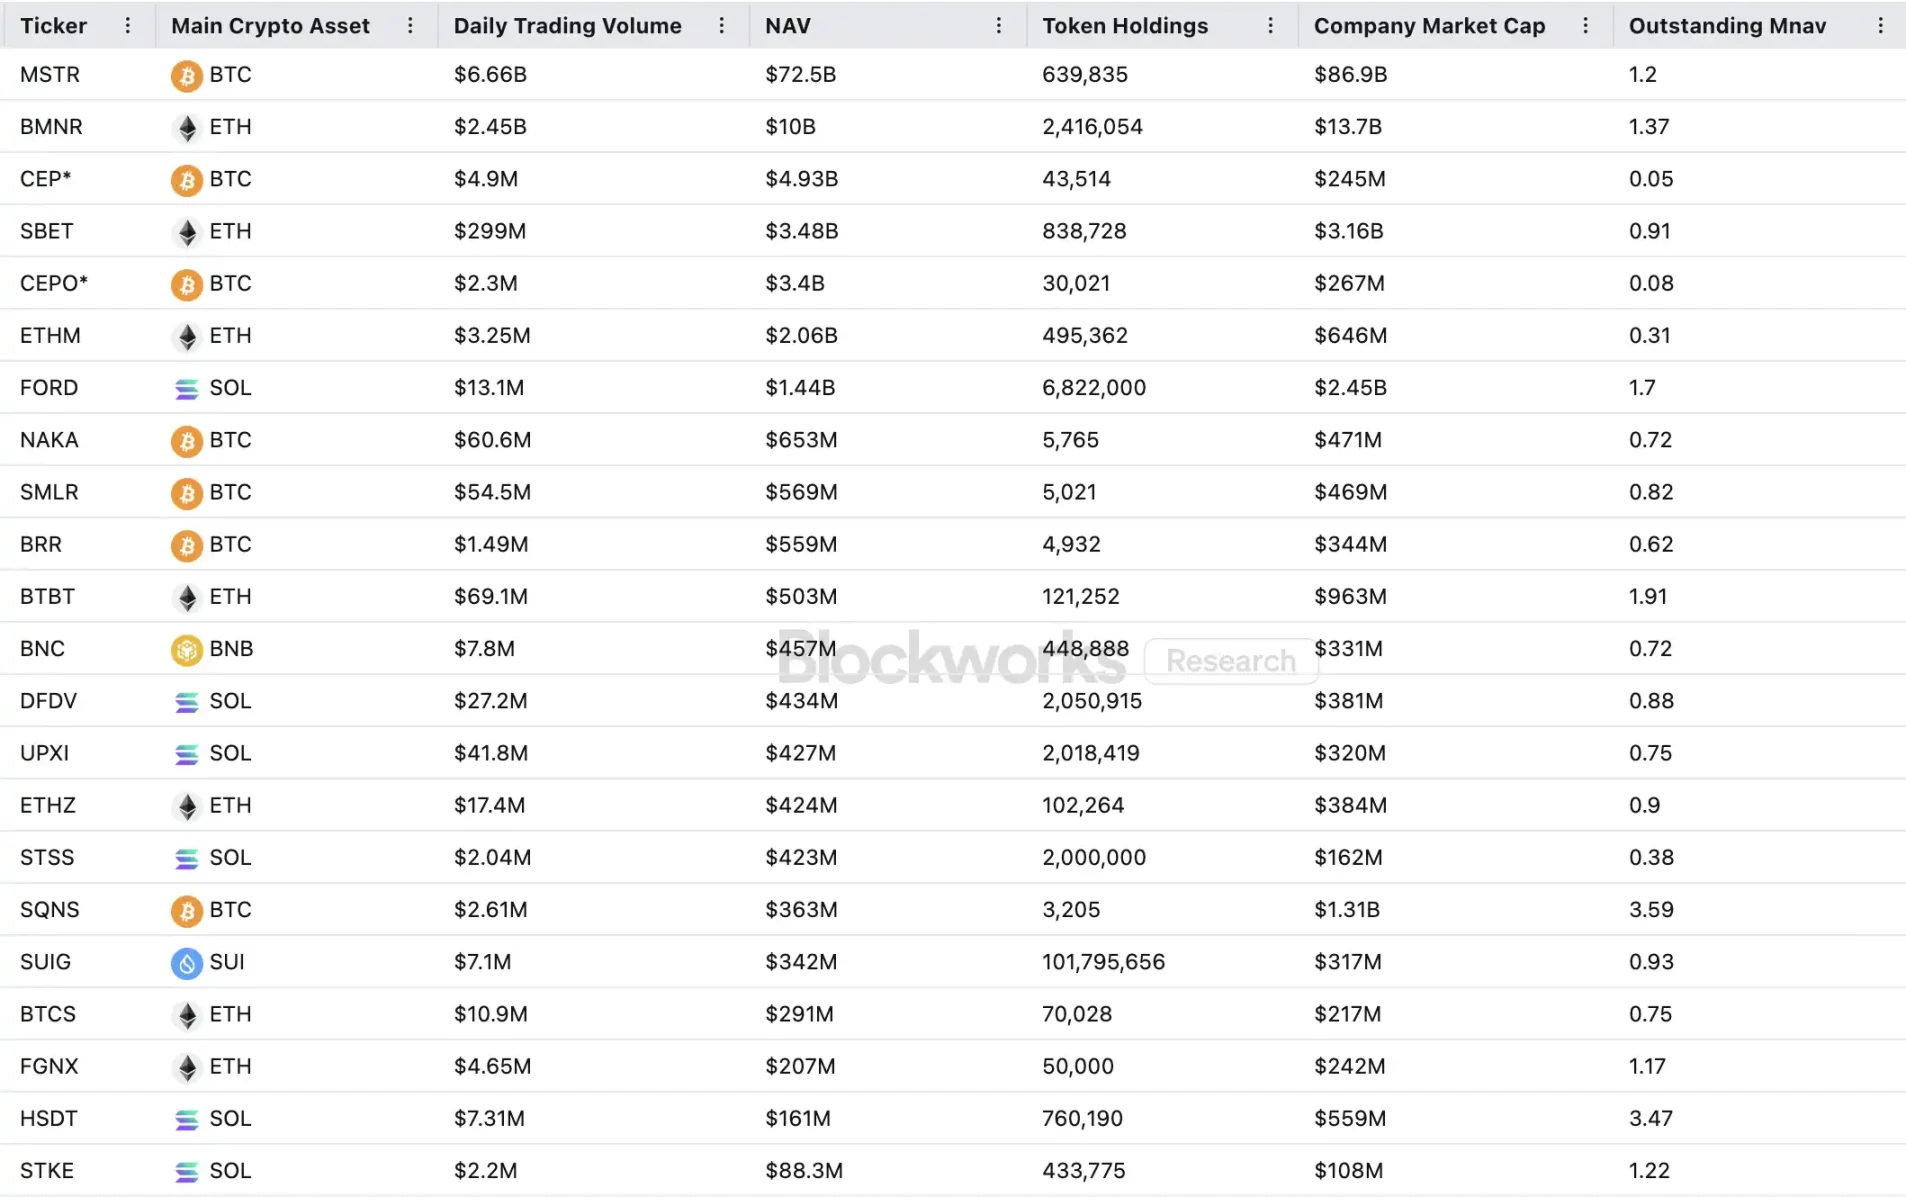The width and height of the screenshot is (1906, 1197).
Task: Select the MSTR ticker cell
Action: tap(50, 75)
